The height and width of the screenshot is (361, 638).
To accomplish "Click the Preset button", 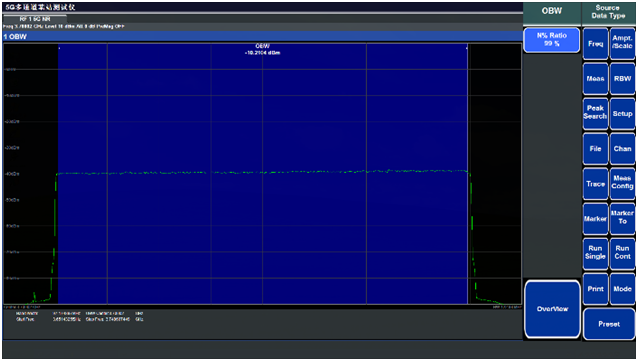I will tap(609, 324).
